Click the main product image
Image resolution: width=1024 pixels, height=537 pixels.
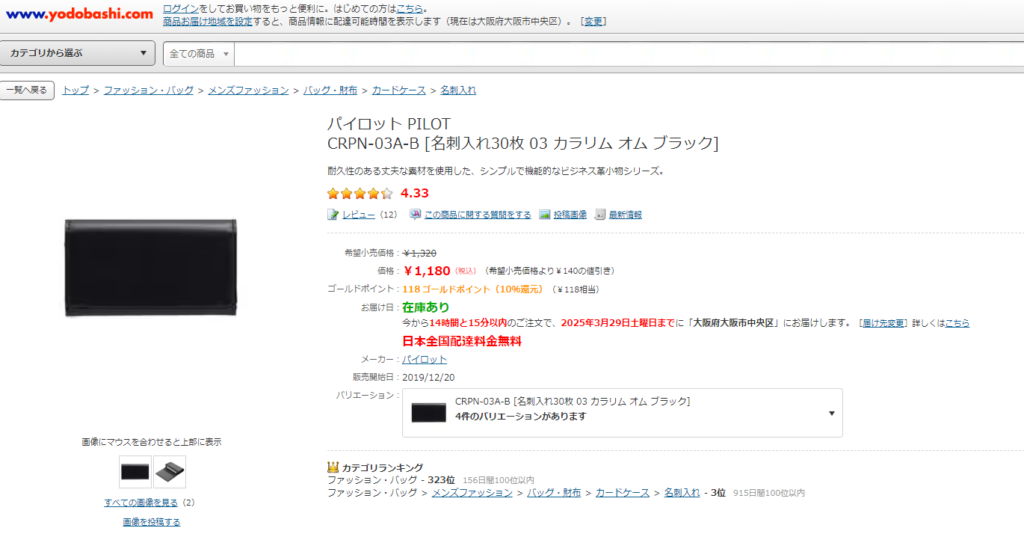pyautogui.click(x=151, y=268)
